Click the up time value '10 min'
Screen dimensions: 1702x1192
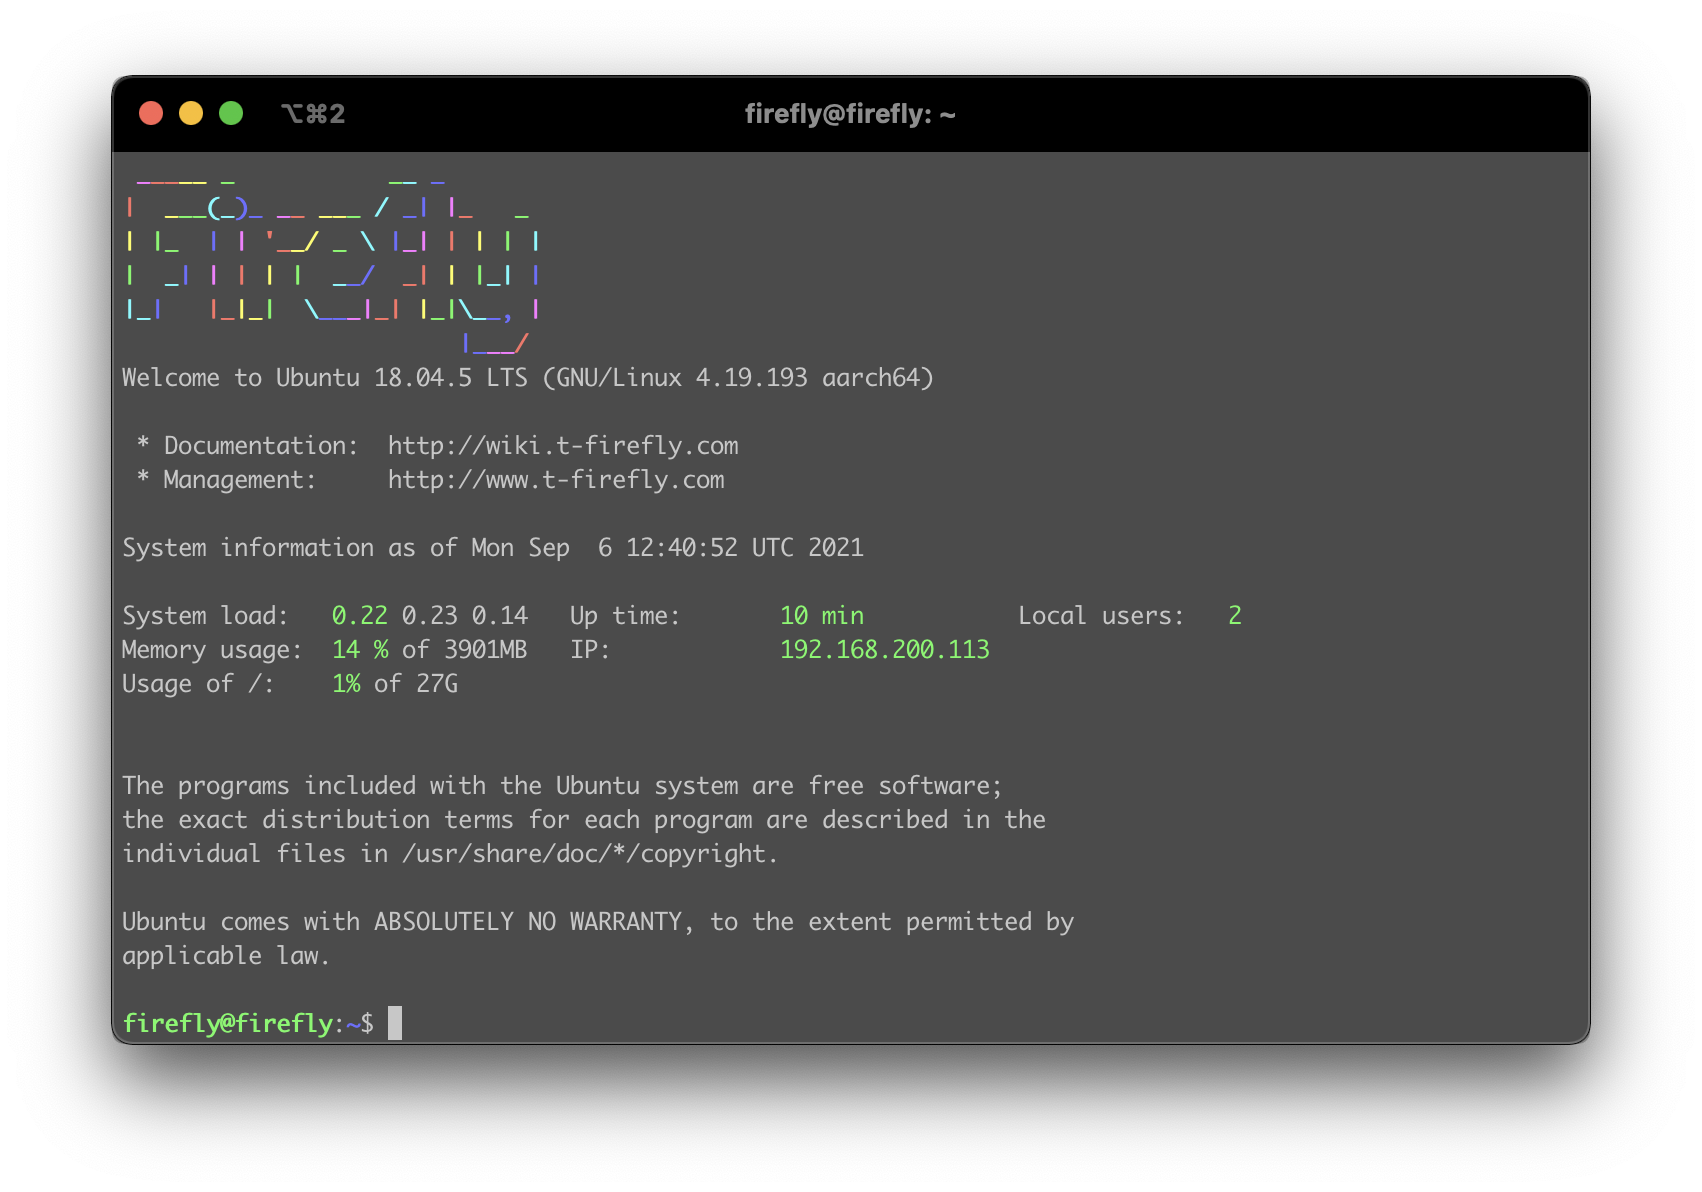click(x=822, y=615)
